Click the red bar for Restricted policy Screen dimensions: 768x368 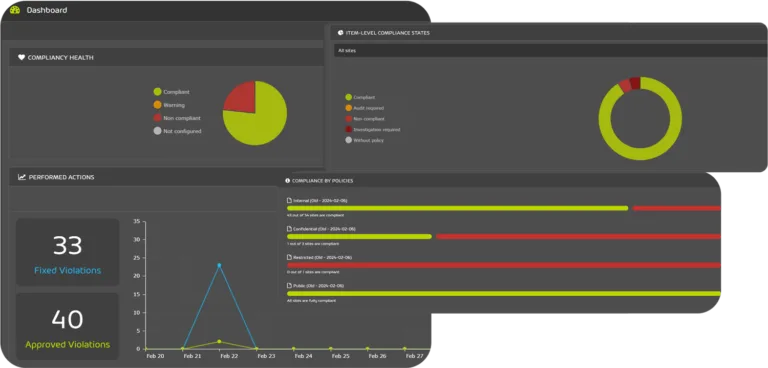(504, 265)
